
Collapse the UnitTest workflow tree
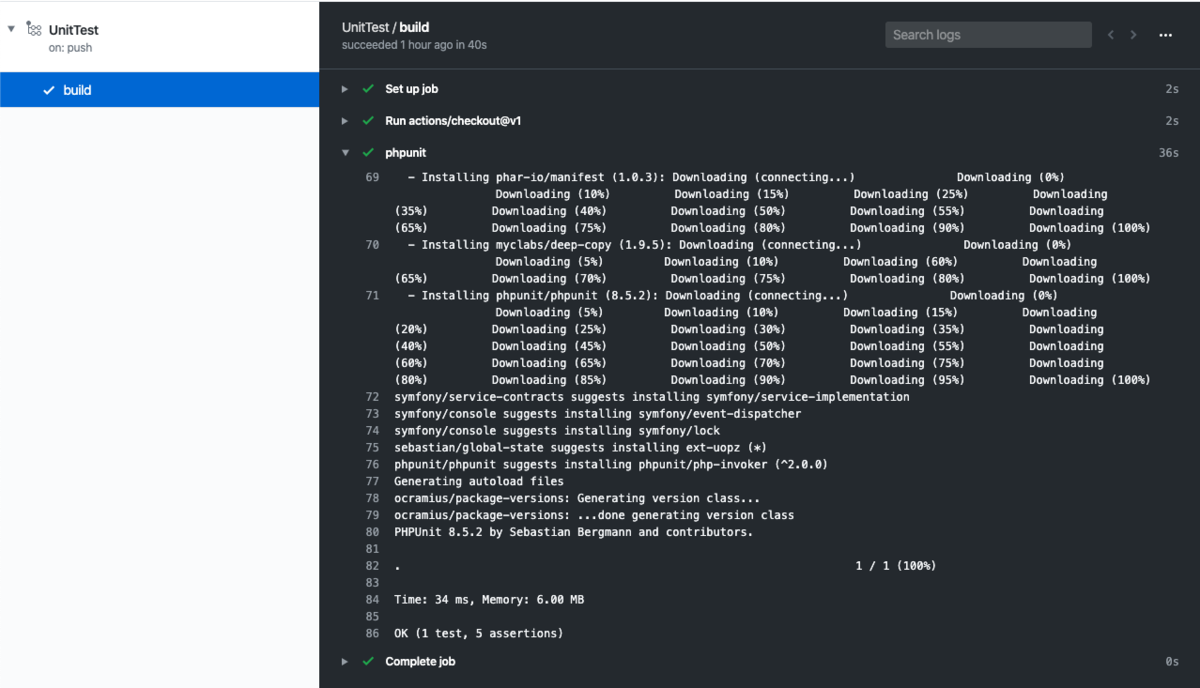11,30
